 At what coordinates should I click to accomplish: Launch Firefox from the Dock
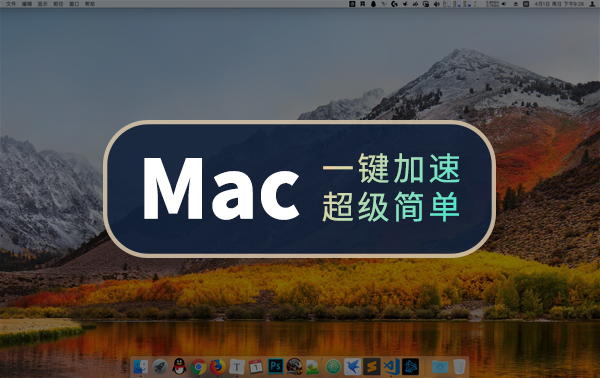pyautogui.click(x=218, y=367)
